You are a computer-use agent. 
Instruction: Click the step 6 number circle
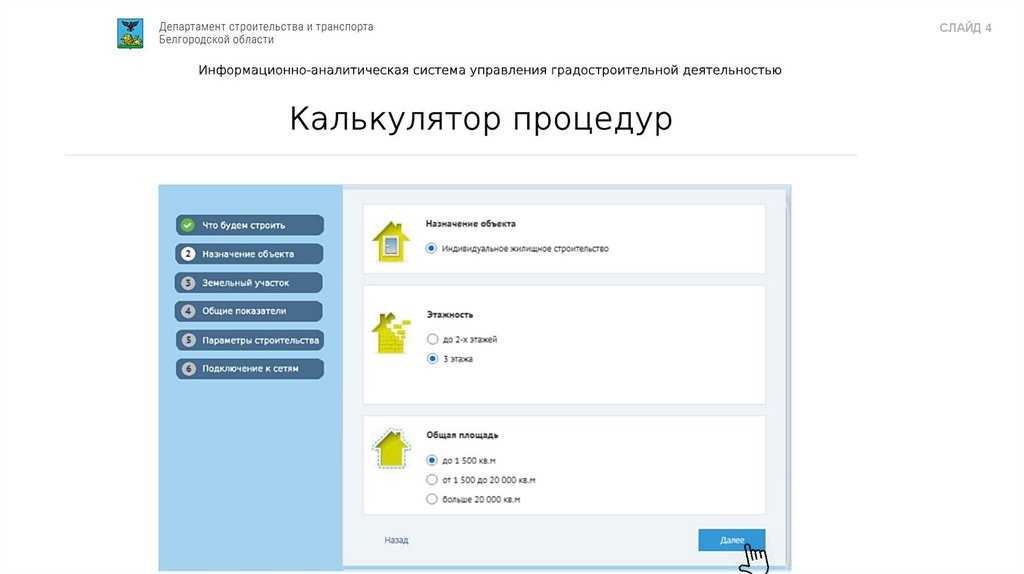[x=187, y=369]
